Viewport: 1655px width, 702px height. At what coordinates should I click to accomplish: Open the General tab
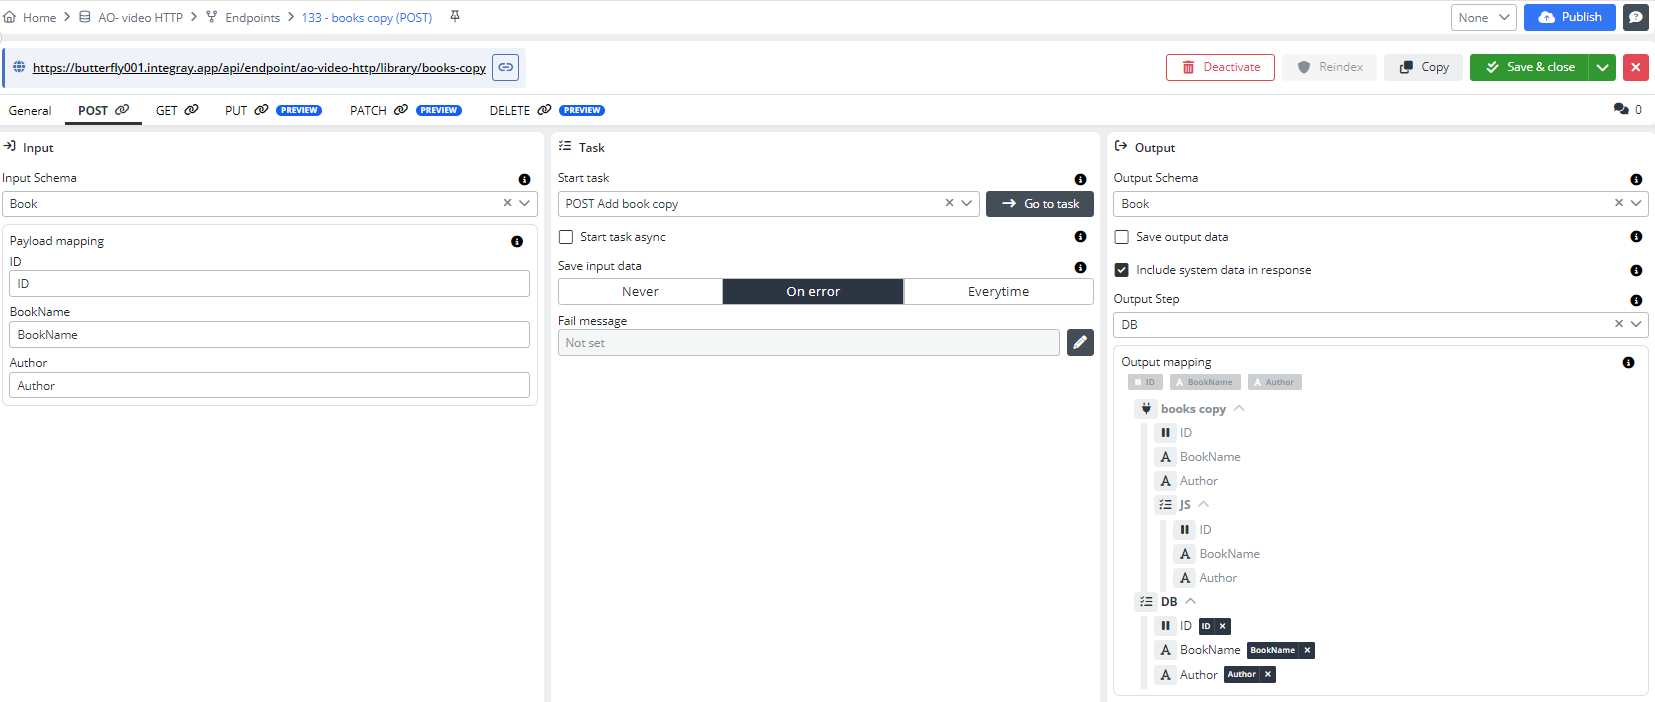(30, 110)
